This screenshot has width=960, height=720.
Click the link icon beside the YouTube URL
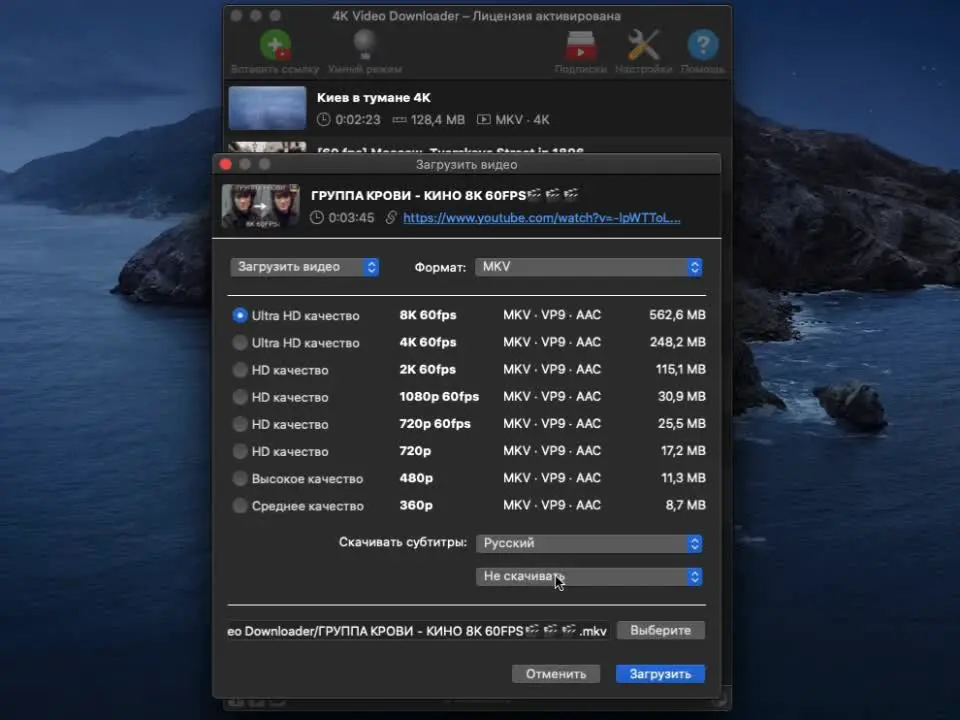pos(391,218)
